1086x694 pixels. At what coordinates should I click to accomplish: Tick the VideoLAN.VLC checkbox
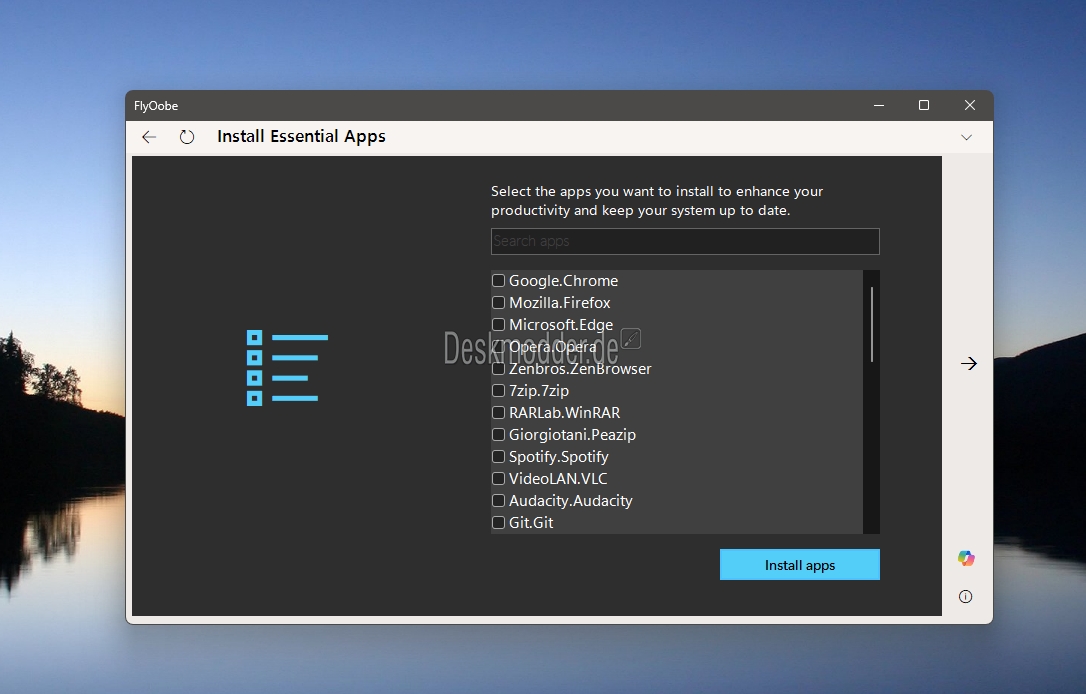pos(498,479)
